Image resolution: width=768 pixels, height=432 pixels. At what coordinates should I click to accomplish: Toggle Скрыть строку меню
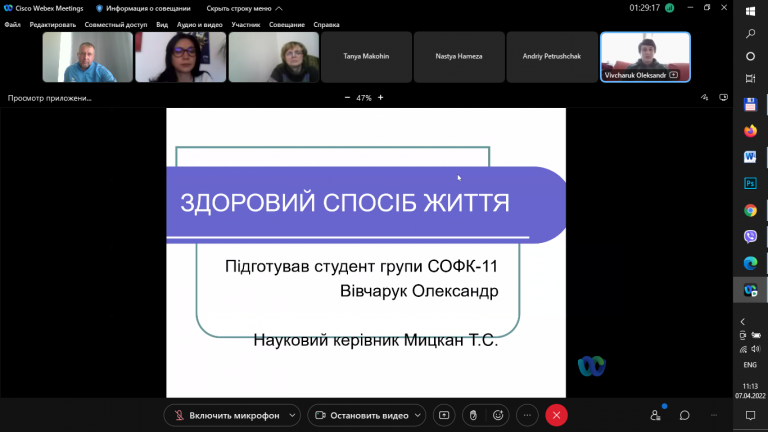[244, 8]
